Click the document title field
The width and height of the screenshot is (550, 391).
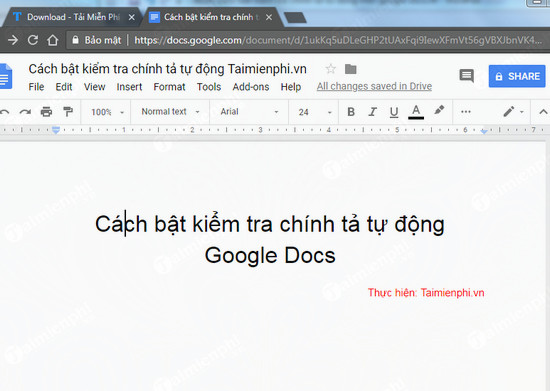(x=168, y=69)
